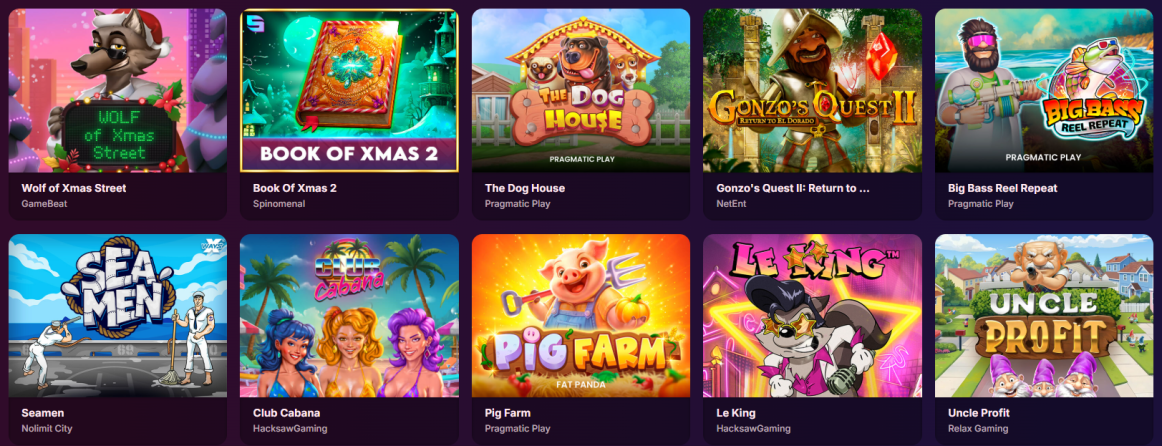This screenshot has height=446, width=1162.
Task: Click the xWays badge on Seamen tile
Action: 213,244
